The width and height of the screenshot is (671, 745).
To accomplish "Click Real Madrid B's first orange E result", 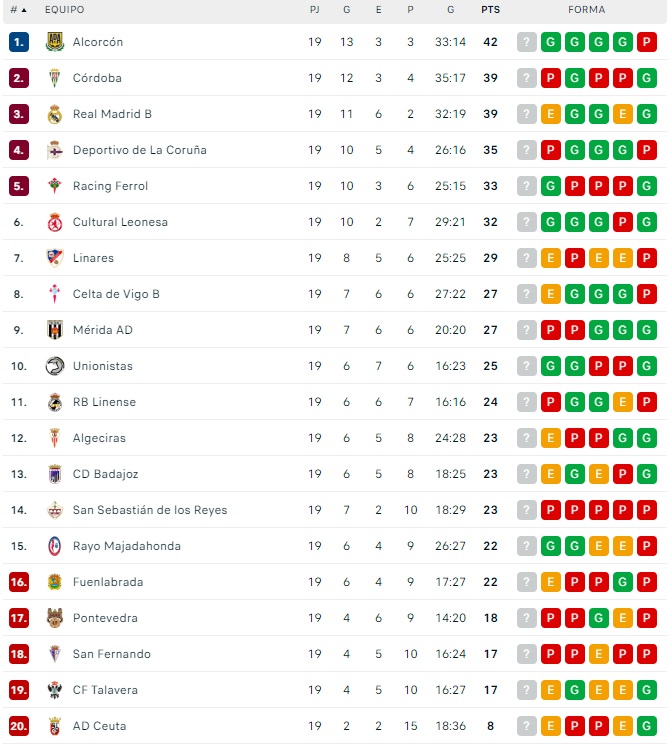I will 551,114.
